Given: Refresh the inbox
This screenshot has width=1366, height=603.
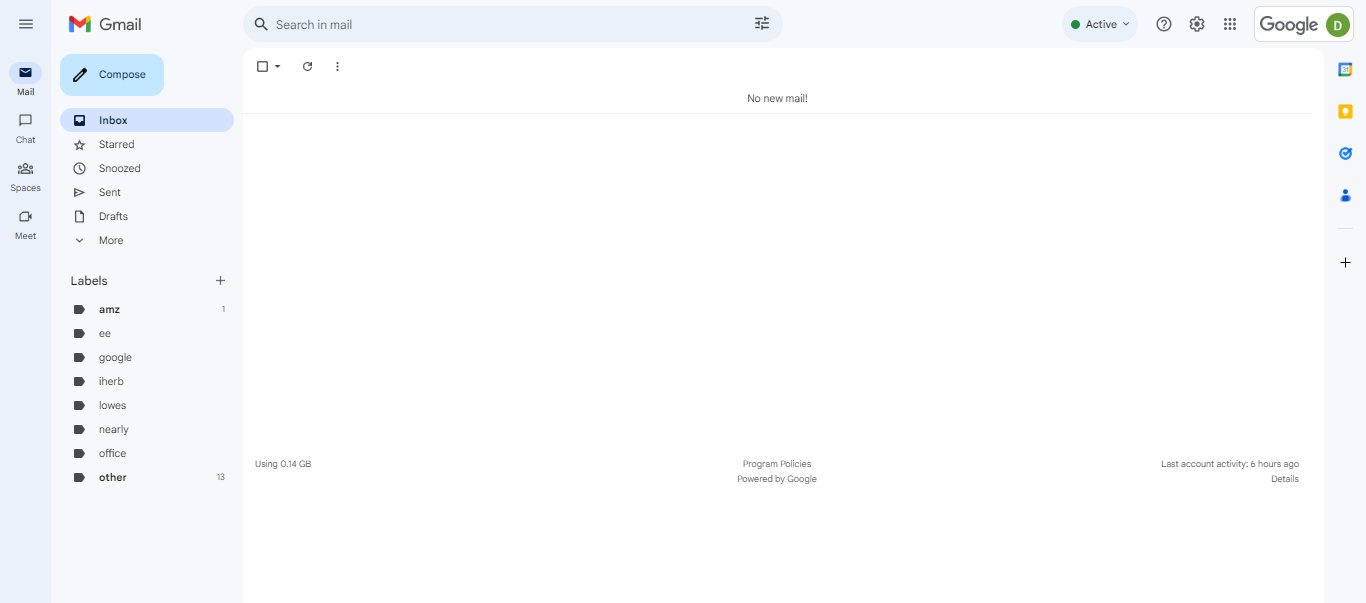Looking at the screenshot, I should tap(307, 67).
